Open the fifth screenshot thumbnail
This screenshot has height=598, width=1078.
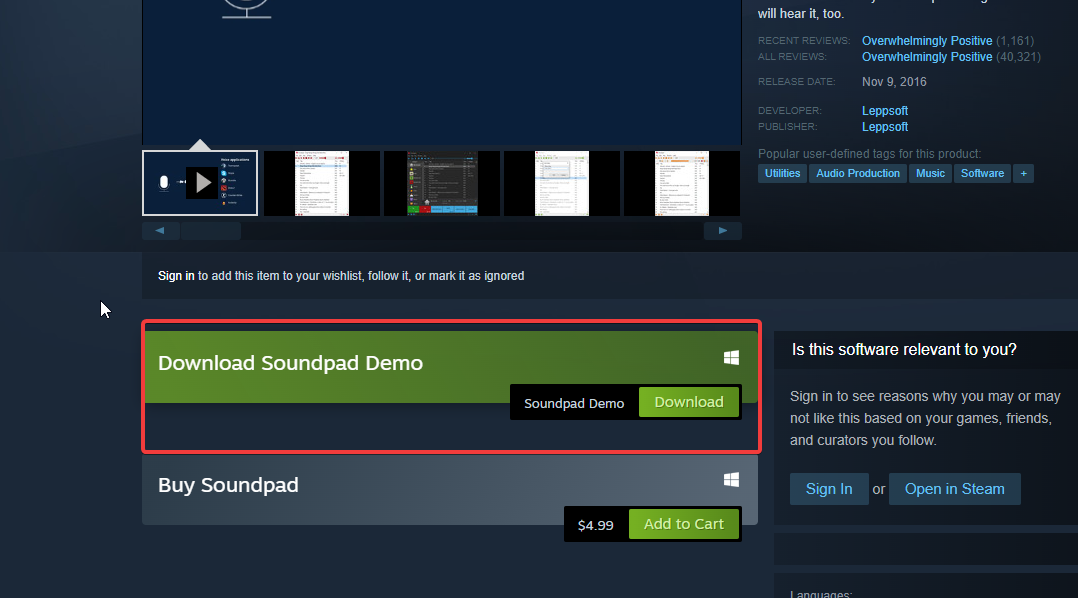pyautogui.click(x=682, y=184)
